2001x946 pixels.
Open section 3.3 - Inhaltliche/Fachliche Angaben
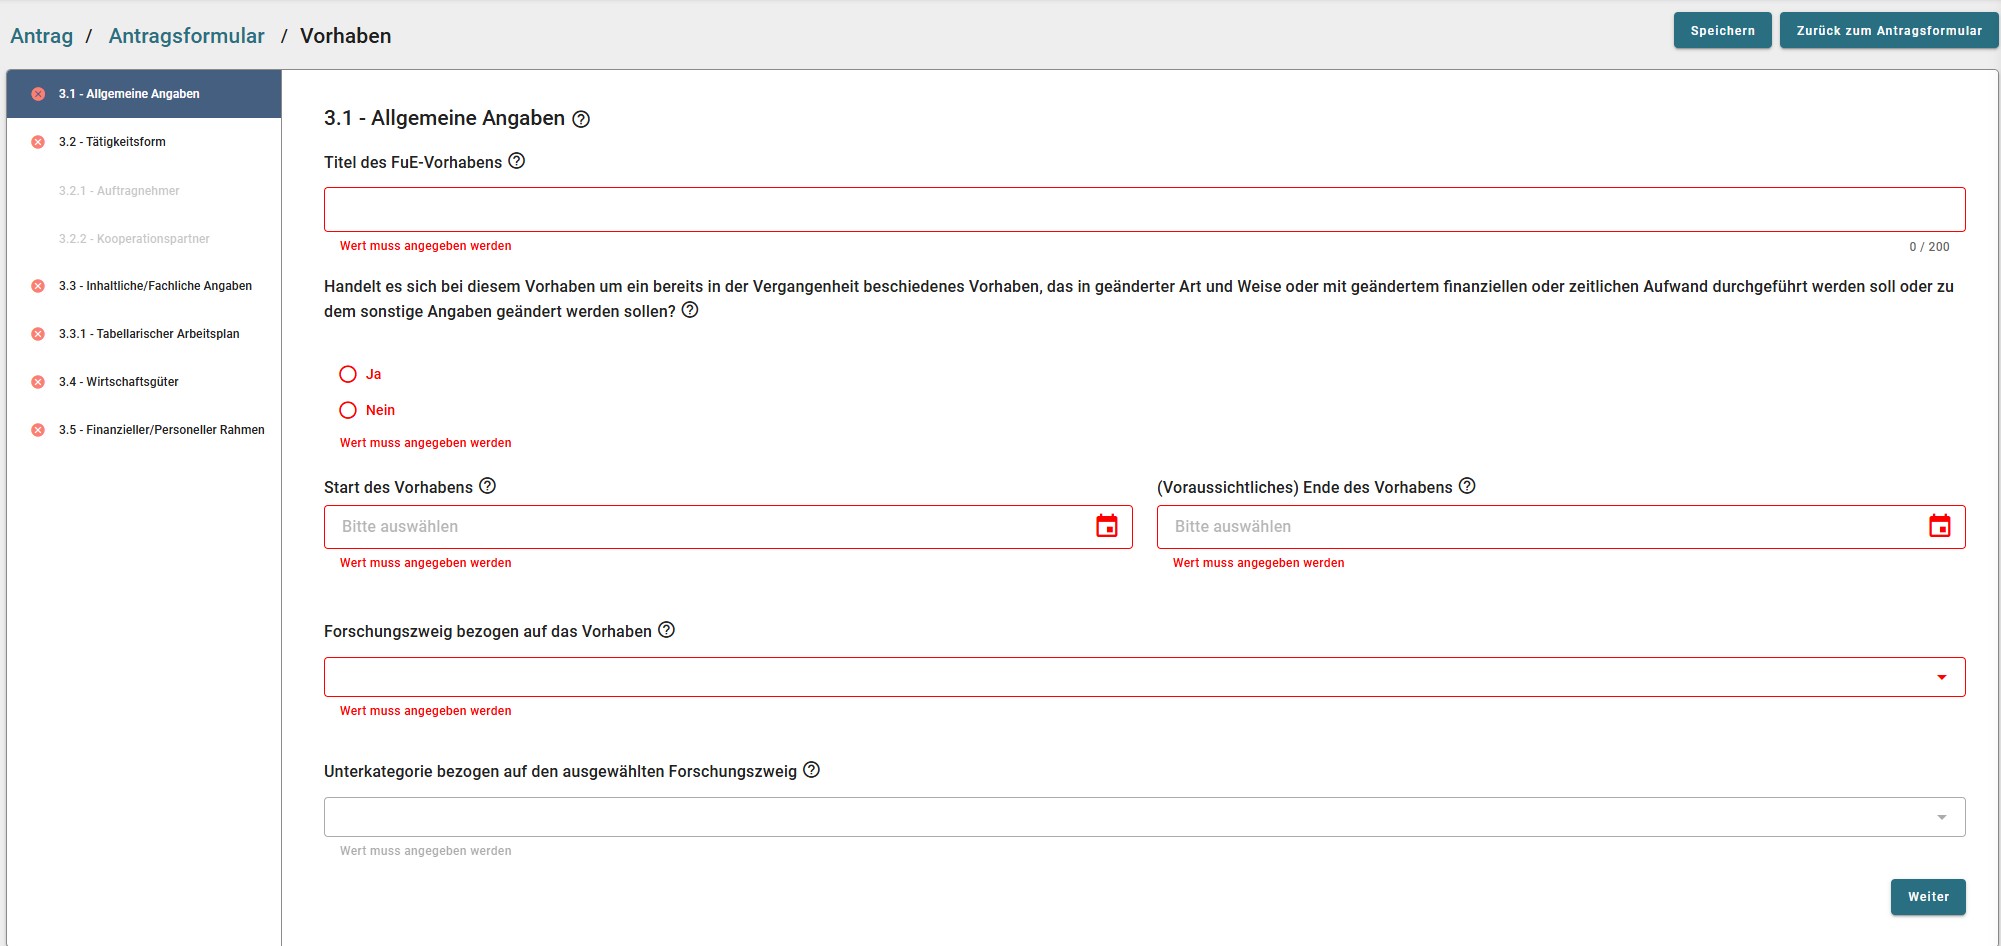point(144,286)
